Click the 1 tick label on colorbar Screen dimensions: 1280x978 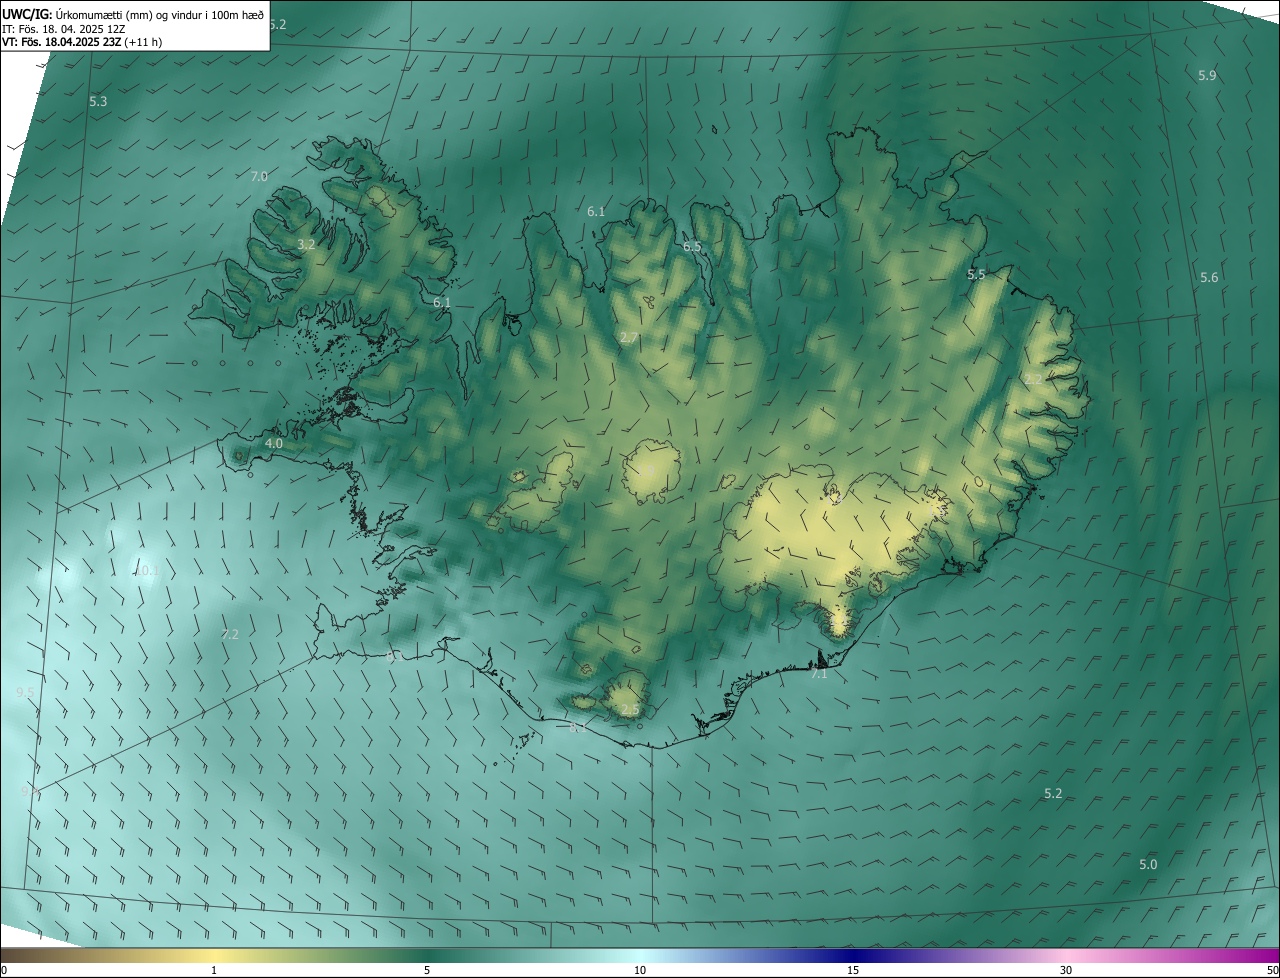214,970
